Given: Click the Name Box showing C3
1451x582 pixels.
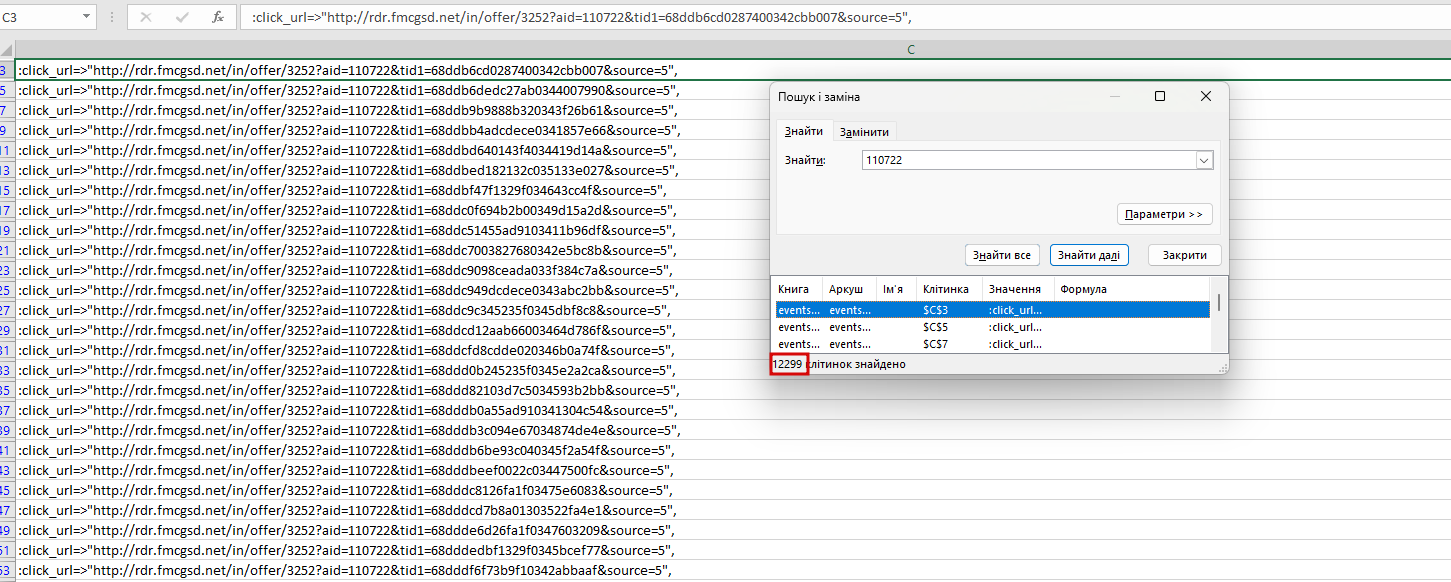Looking at the screenshot, I should coord(39,17).
